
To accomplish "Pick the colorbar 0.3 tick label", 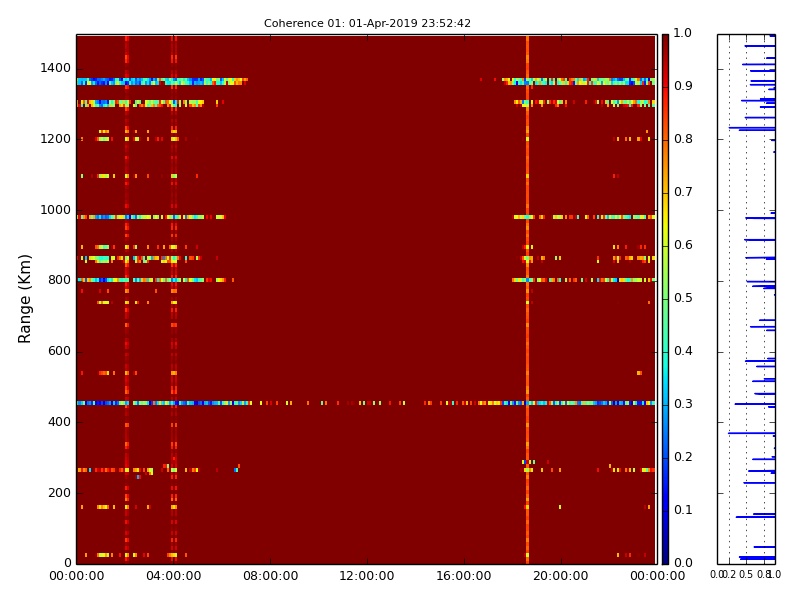I will 683,404.
